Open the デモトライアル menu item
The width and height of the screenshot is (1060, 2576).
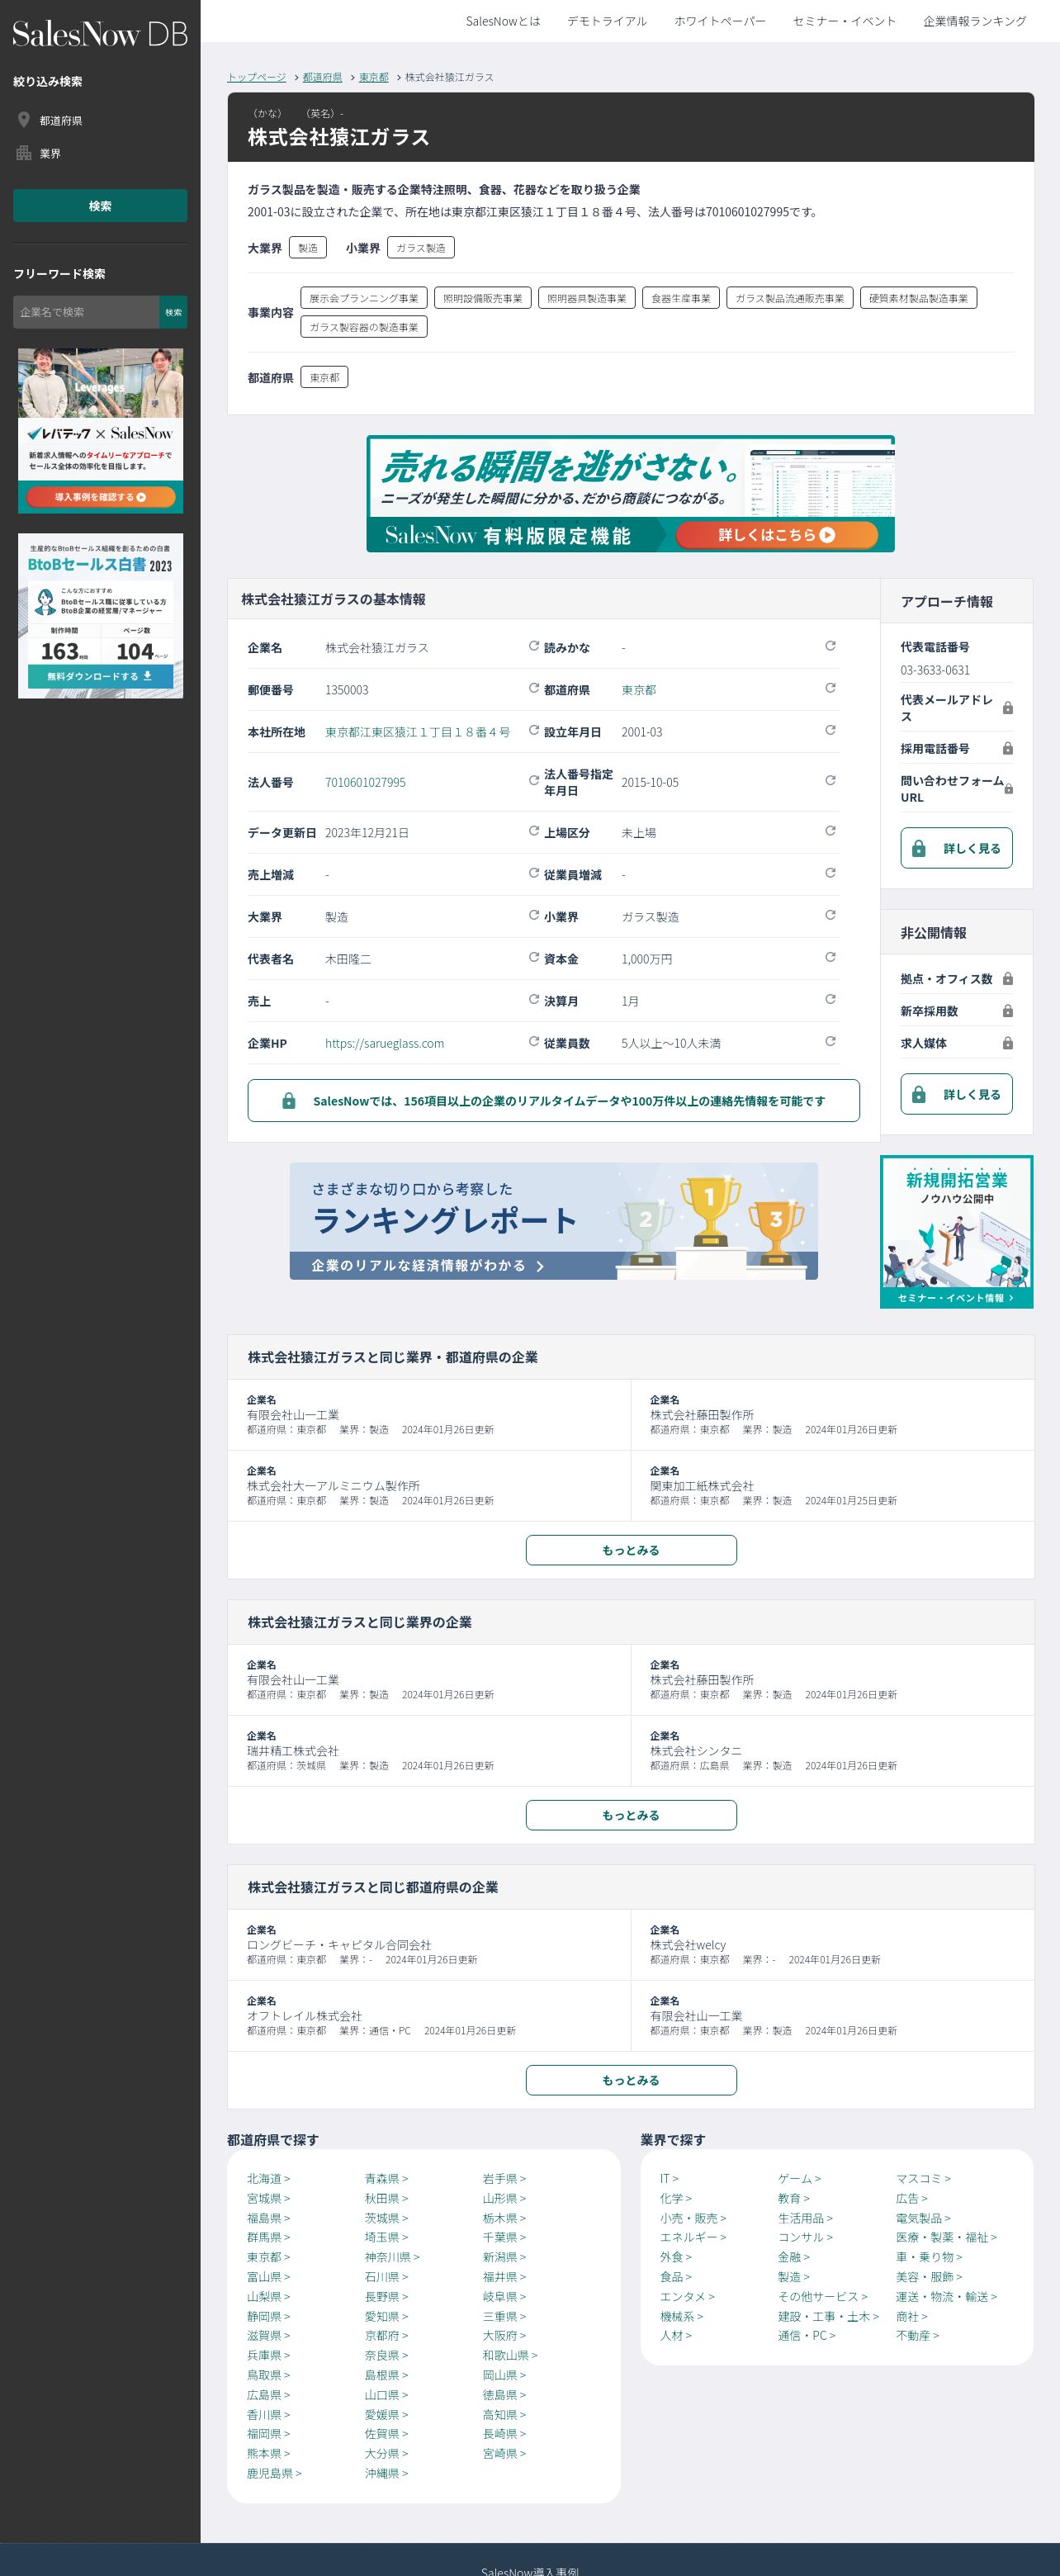click(607, 21)
